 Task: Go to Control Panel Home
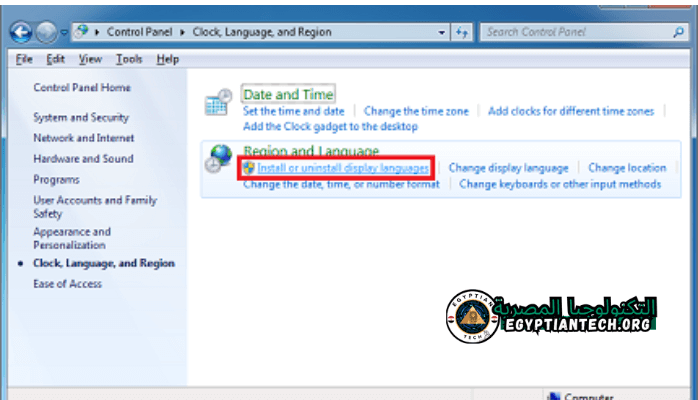[x=82, y=88]
